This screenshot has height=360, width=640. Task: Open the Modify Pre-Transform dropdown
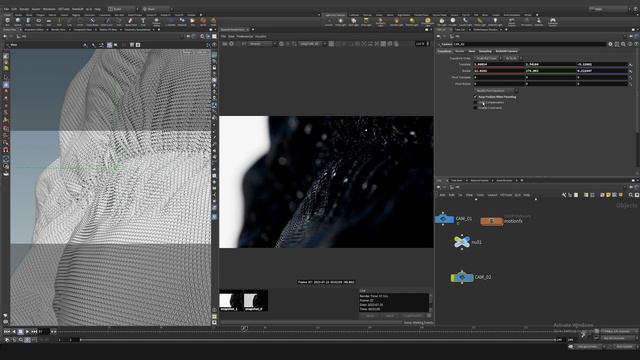tap(496, 91)
